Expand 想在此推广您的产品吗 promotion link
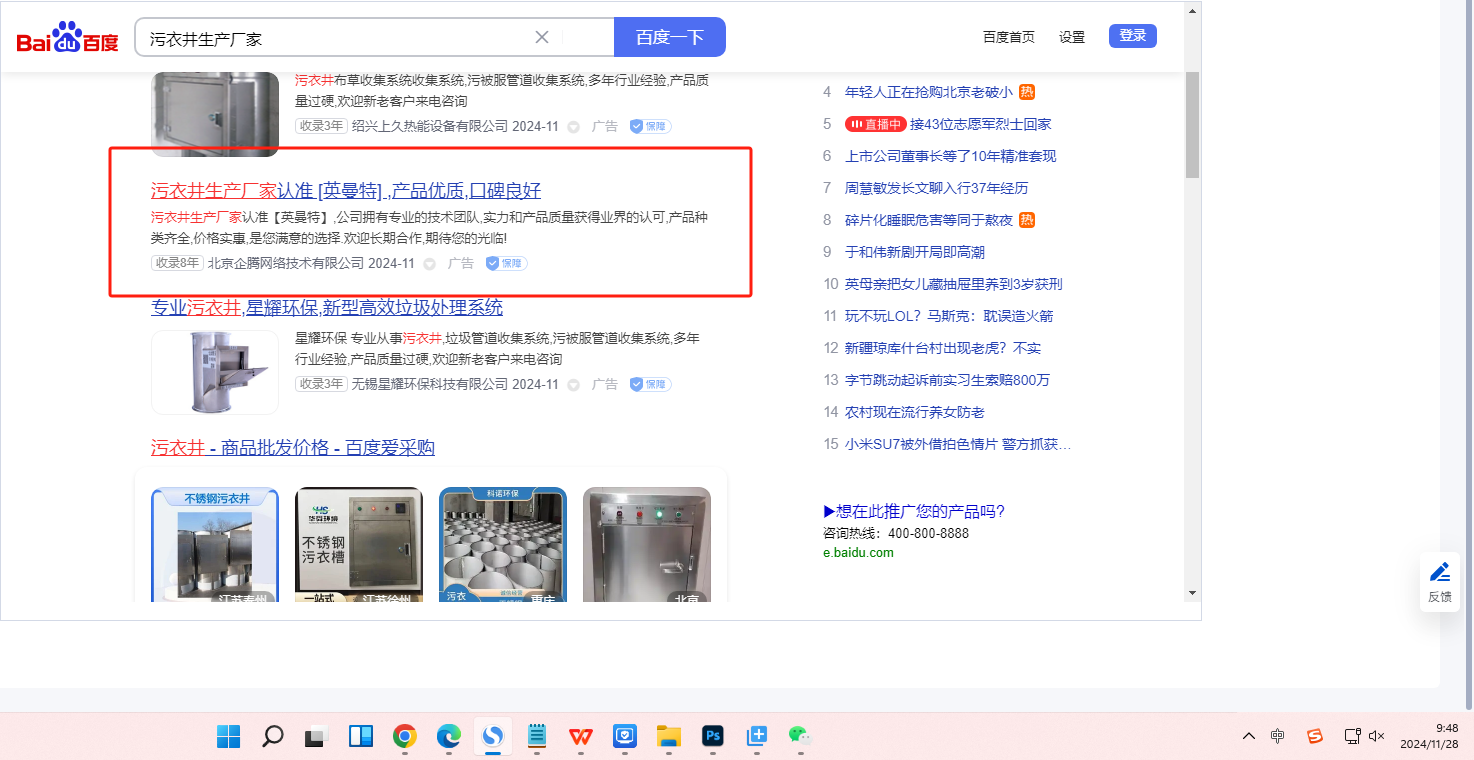 click(914, 511)
